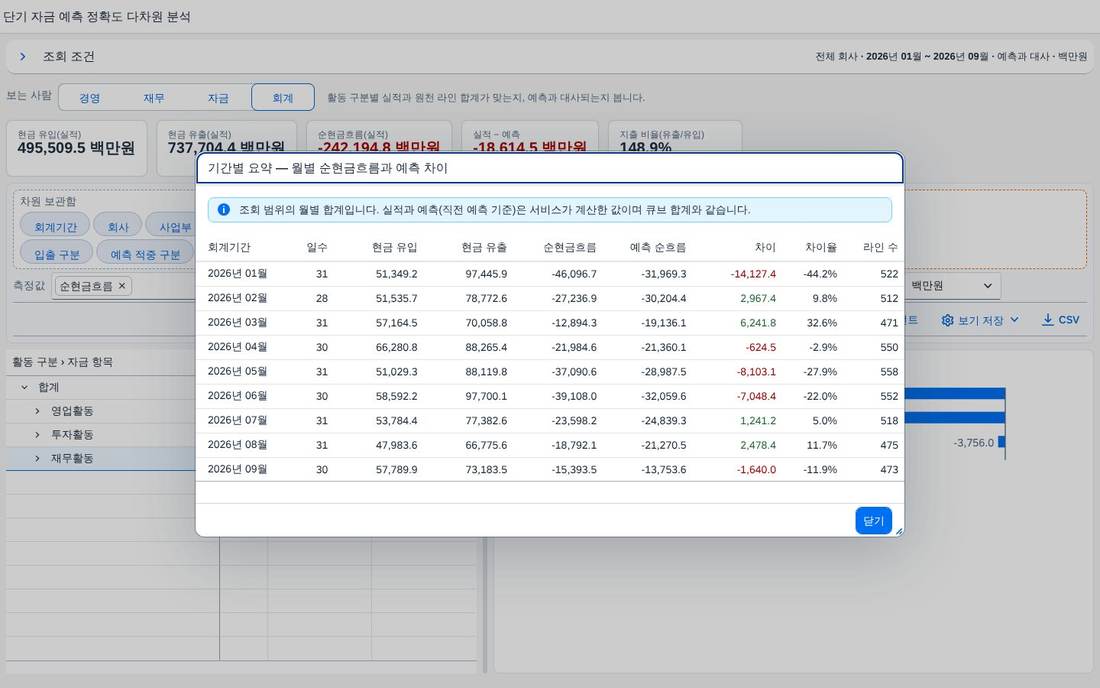Click the 현금 유입 column header
Screen dimensions: 1100x688
pyautogui.click(x=394, y=248)
